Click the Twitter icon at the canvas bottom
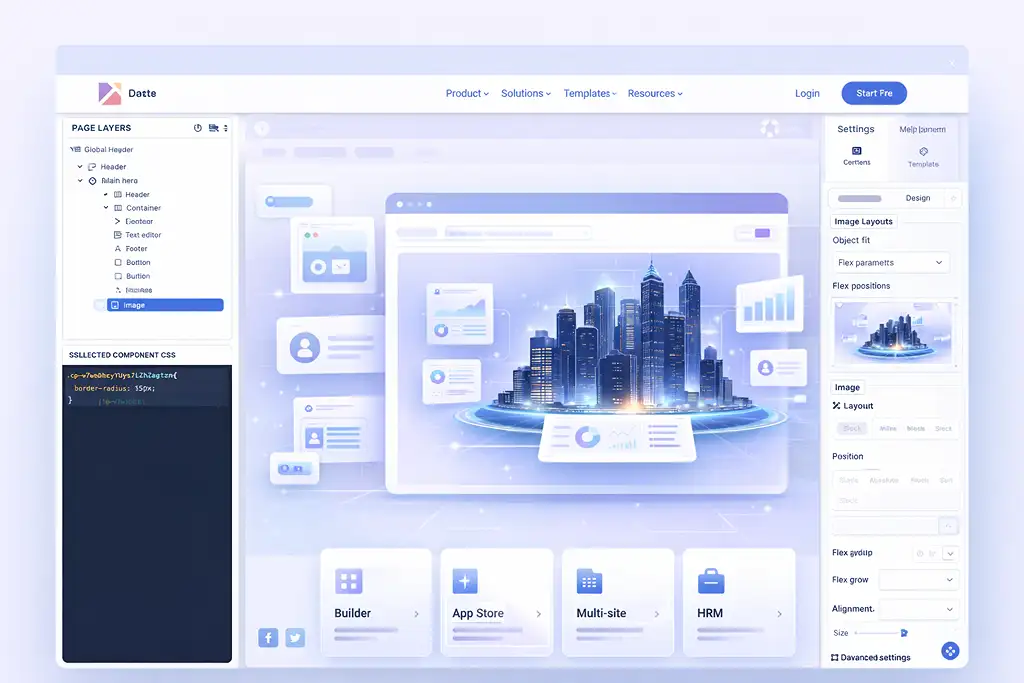Screen dimensions: 1024x683 pos(294,638)
